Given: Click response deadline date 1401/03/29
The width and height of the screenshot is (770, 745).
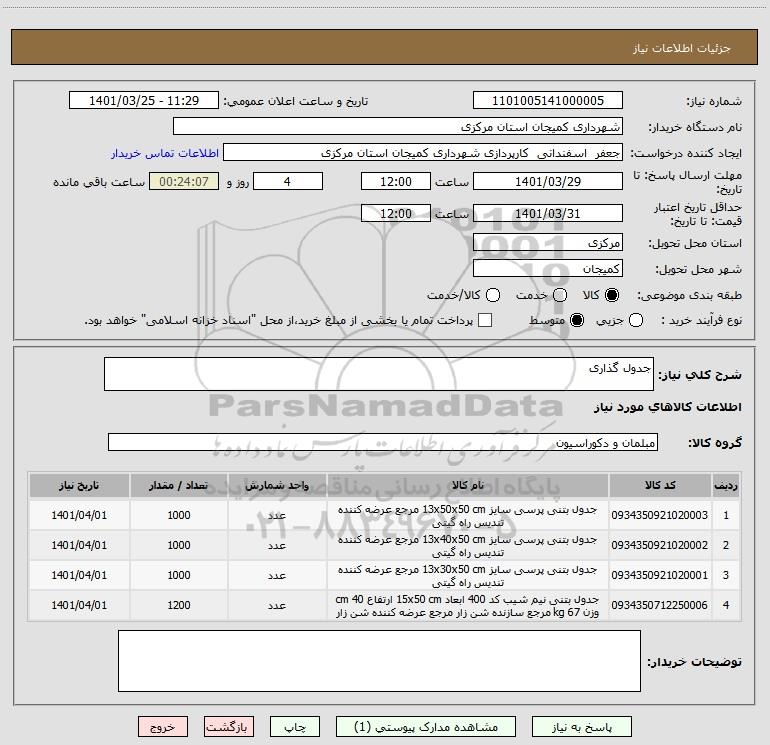Looking at the screenshot, I should 548,182.
